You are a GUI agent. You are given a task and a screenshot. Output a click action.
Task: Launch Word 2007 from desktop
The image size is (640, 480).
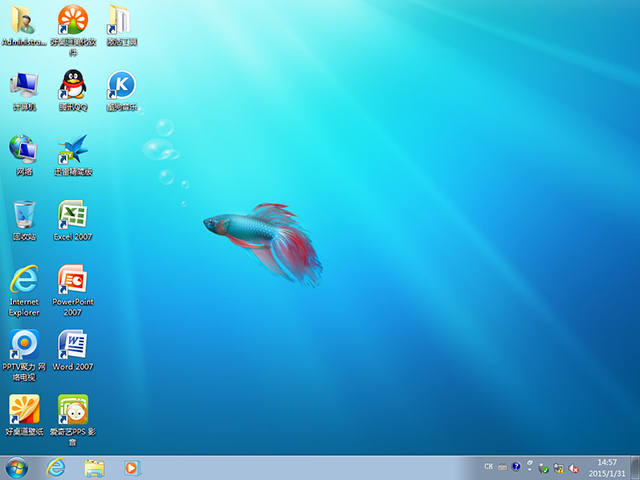pyautogui.click(x=72, y=345)
